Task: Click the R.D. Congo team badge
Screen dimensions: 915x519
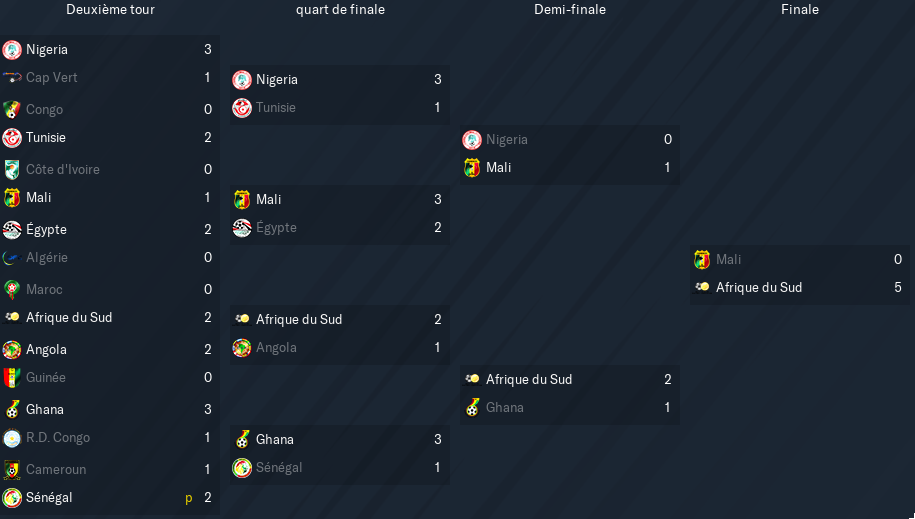Action: click(12, 438)
